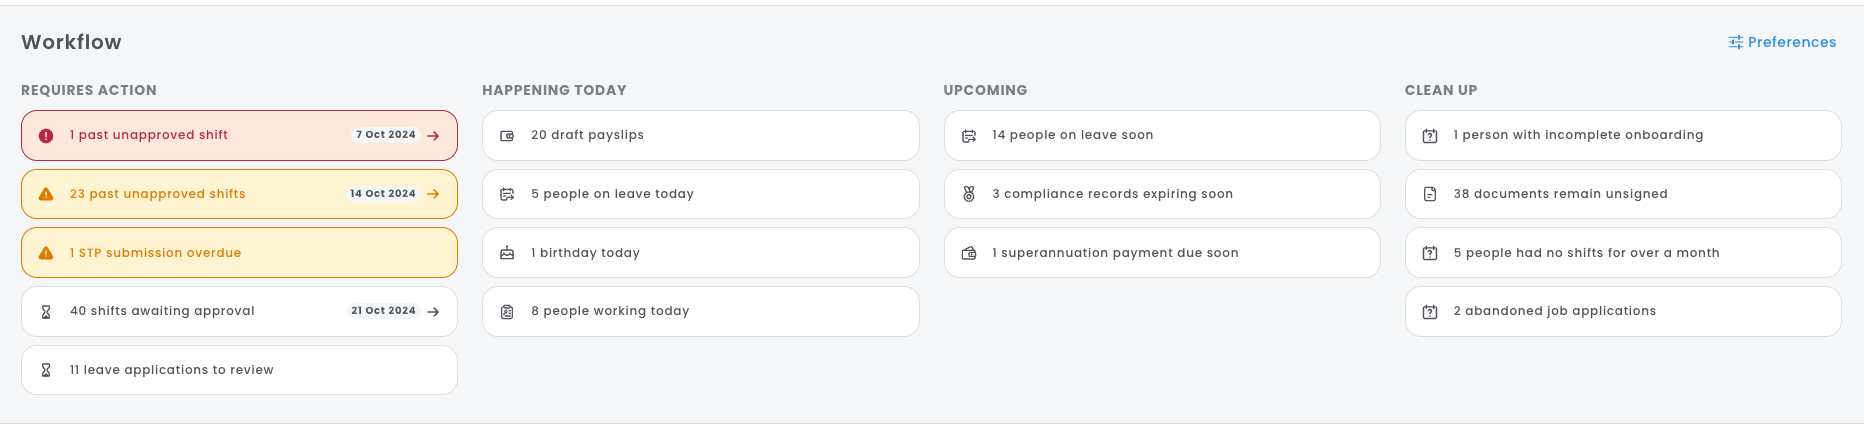
Task: Click the sliders icon next to Preferences
Action: (1735, 42)
